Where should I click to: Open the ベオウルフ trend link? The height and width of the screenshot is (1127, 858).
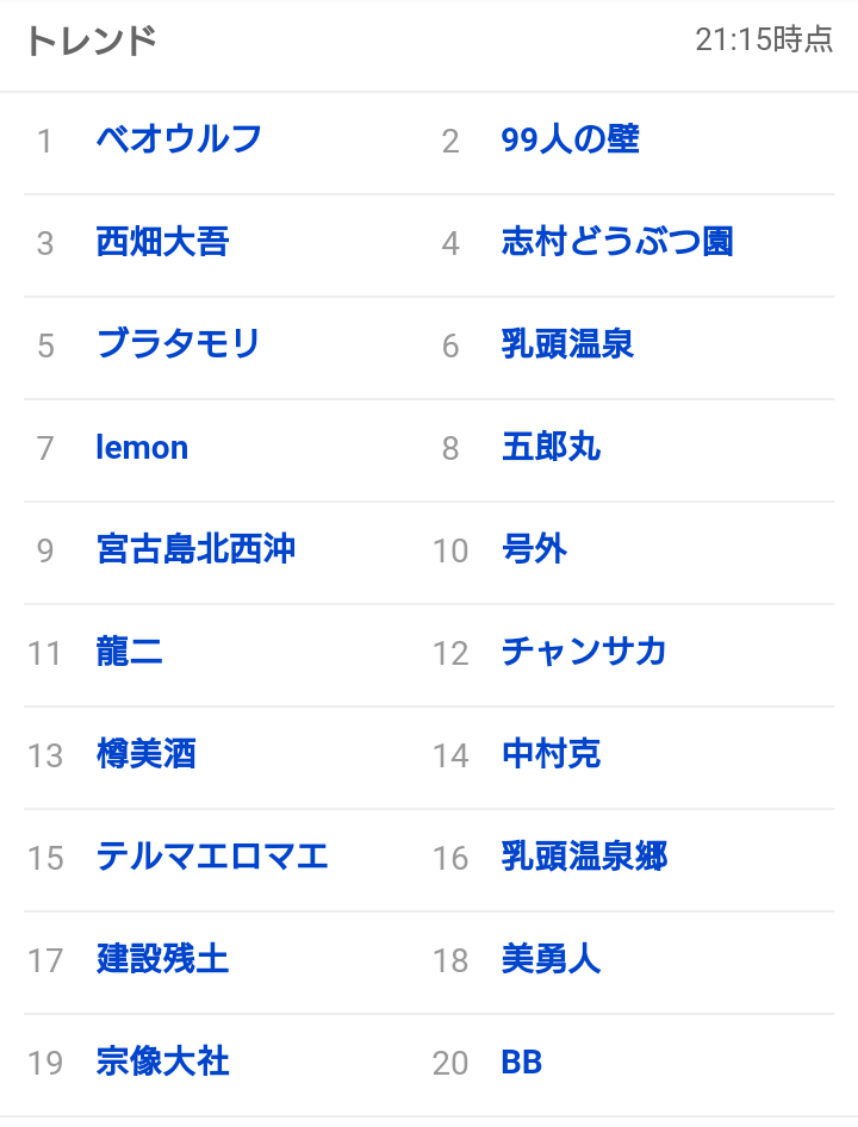pos(178,139)
